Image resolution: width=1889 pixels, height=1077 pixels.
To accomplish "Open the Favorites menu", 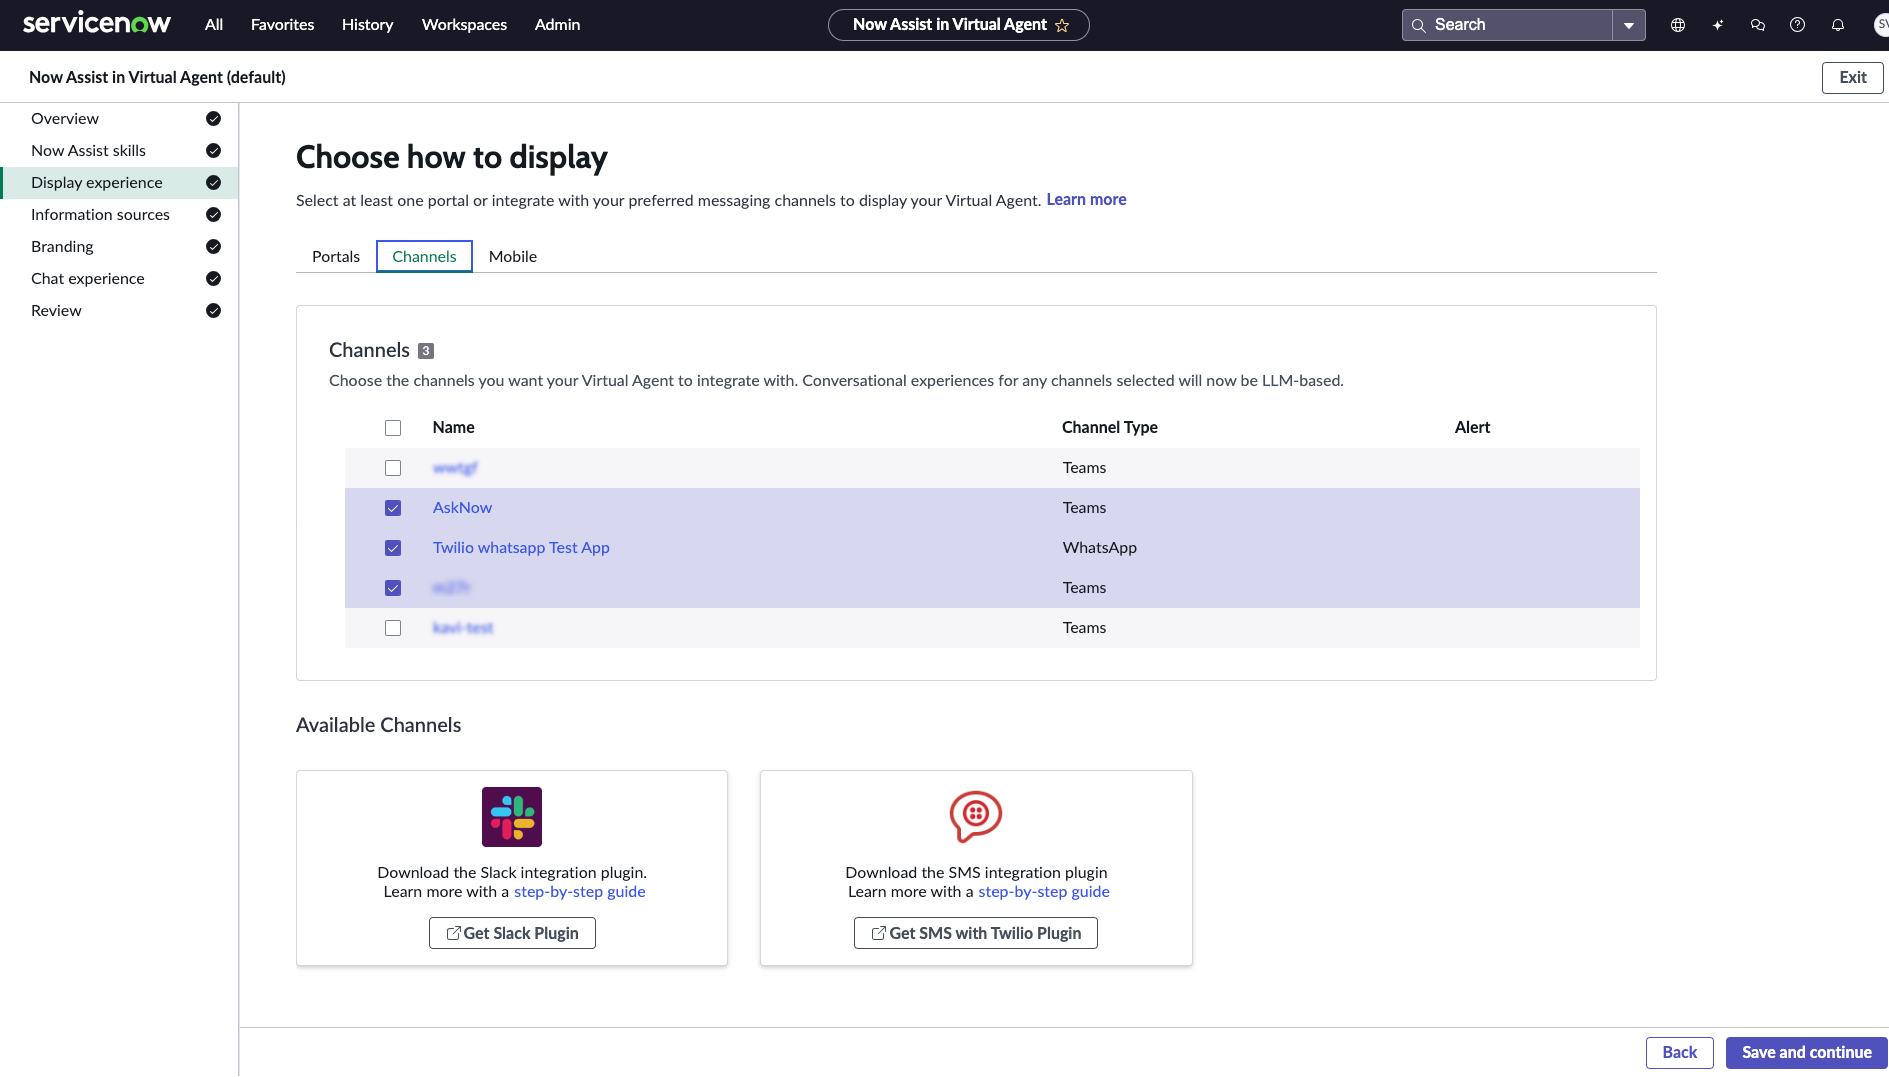I will click(x=282, y=25).
